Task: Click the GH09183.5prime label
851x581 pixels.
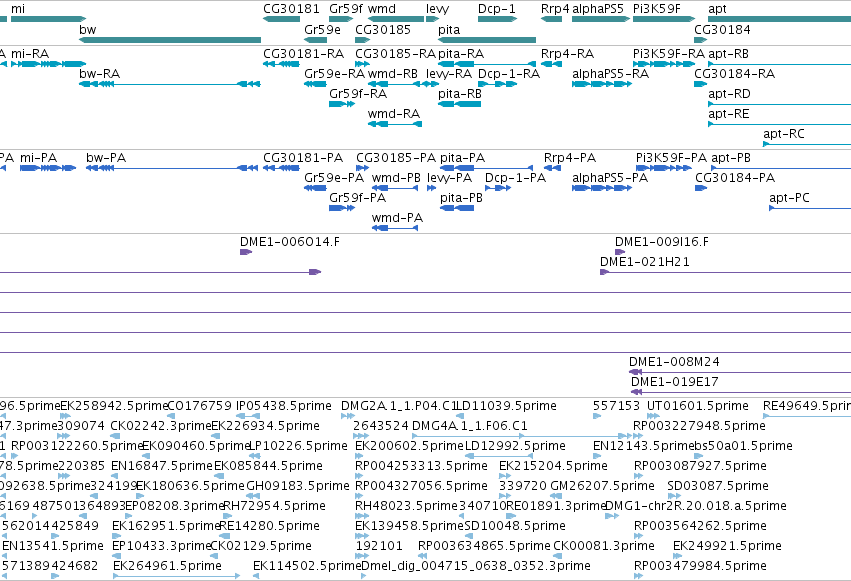Action: click(x=297, y=486)
